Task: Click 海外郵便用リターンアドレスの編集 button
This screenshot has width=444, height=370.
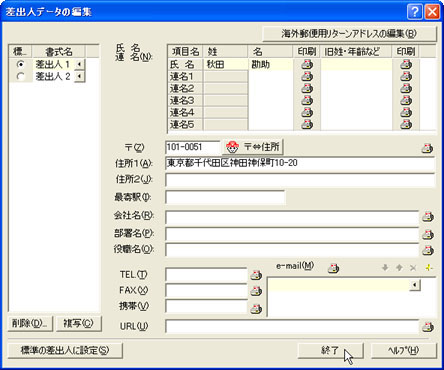Action: coord(349,34)
